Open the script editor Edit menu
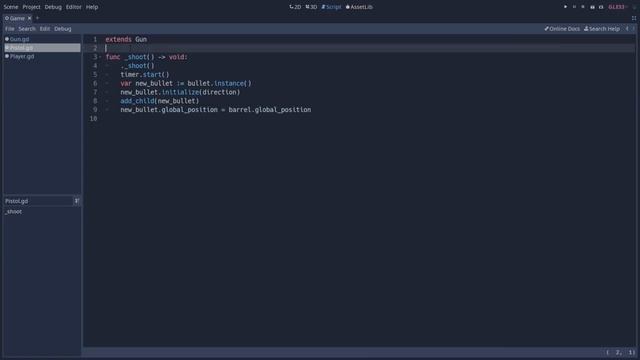Viewport: 640px width, 360px height. tap(45, 29)
